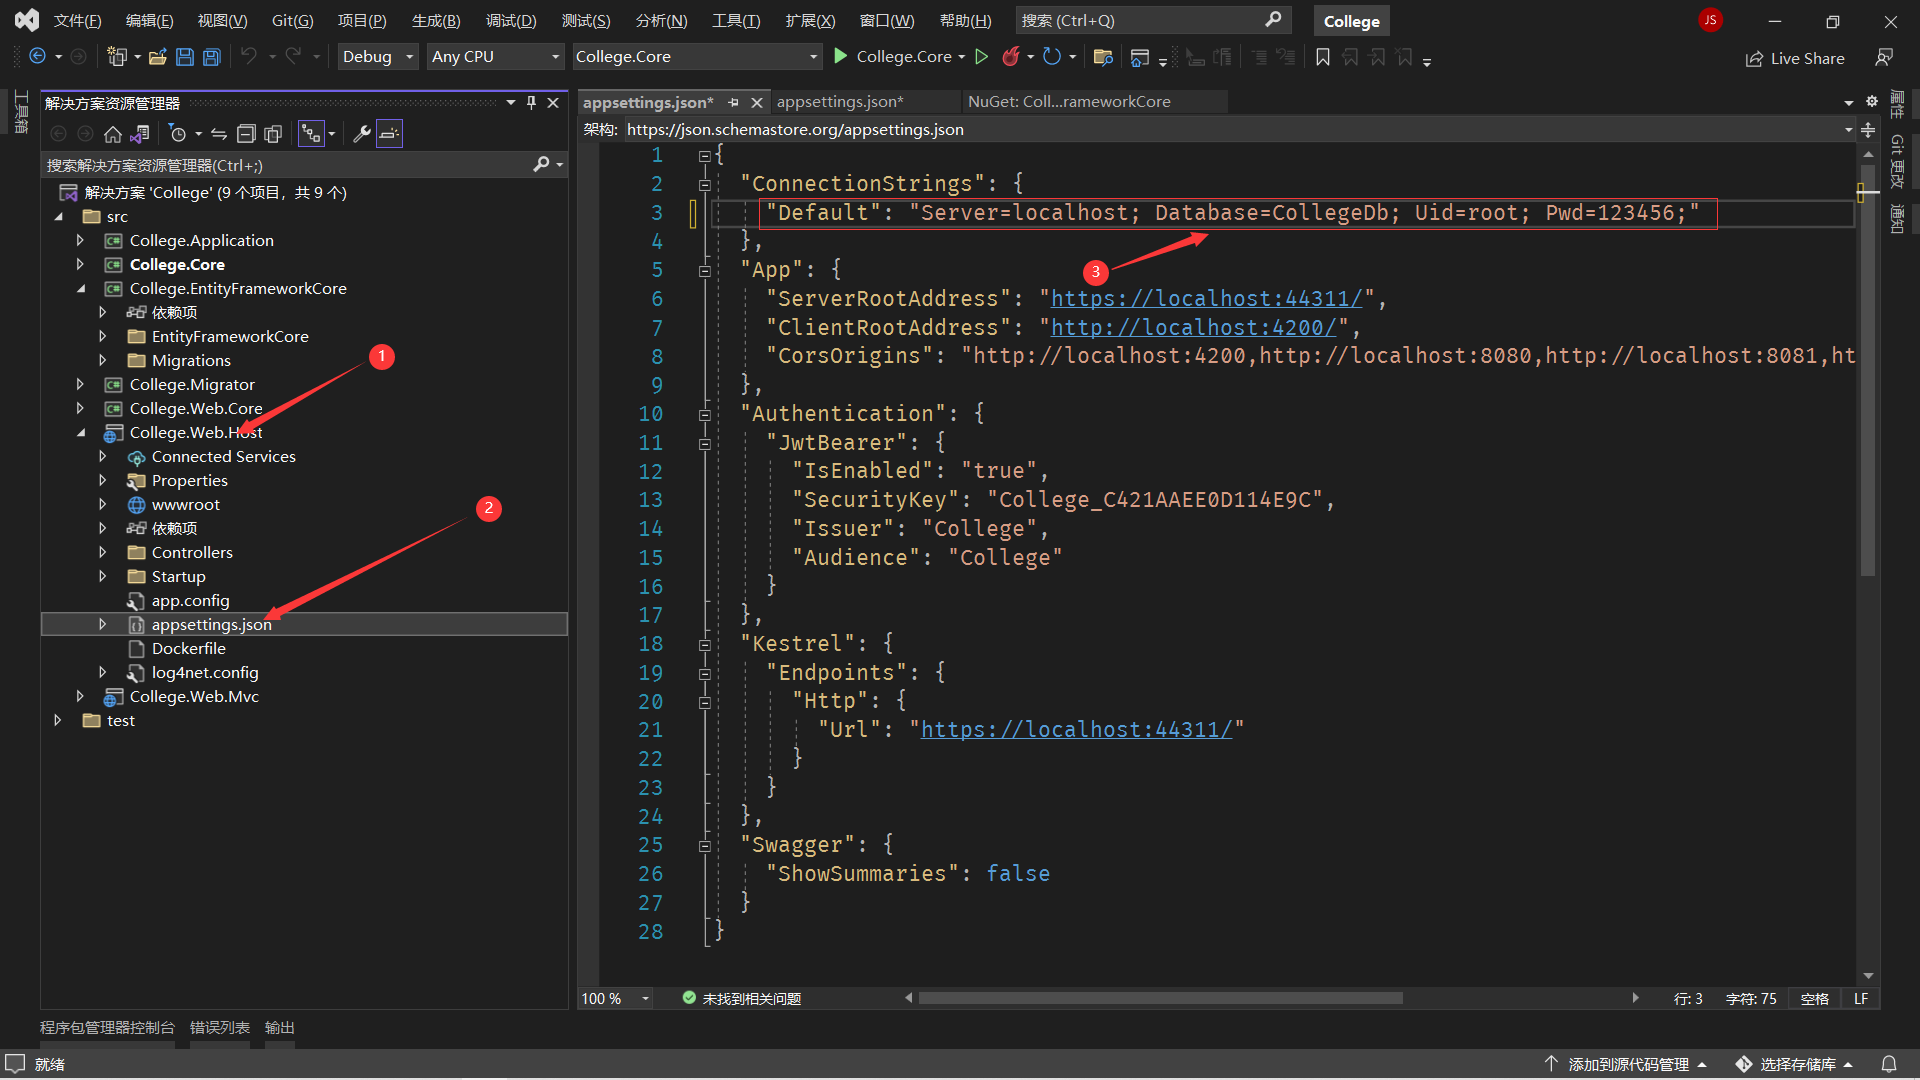
Task: Toggle the pin on the appsettings.json tab
Action: [734, 102]
